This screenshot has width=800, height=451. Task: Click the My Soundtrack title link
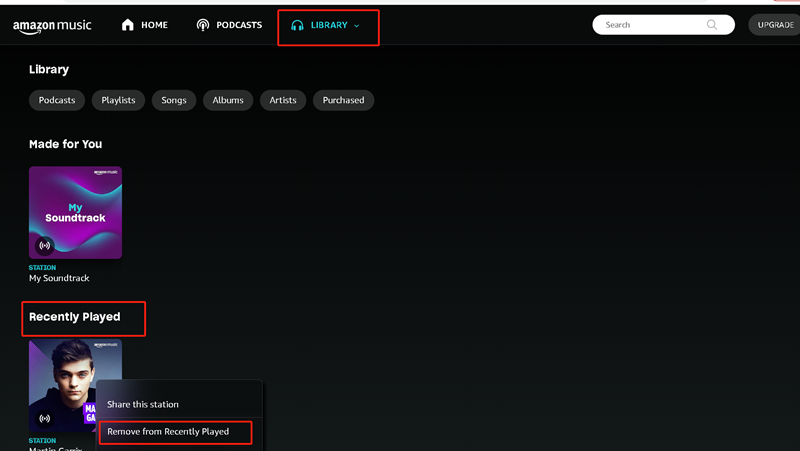59,278
